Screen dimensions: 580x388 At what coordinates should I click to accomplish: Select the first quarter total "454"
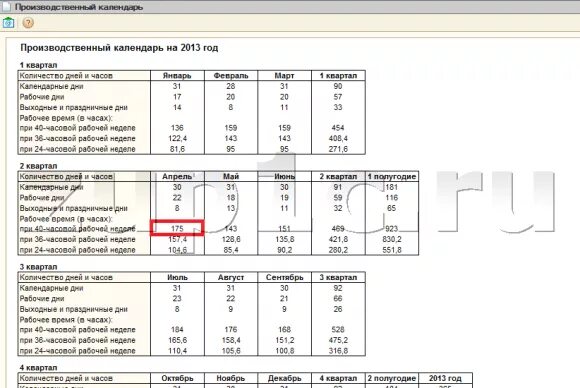pos(338,128)
